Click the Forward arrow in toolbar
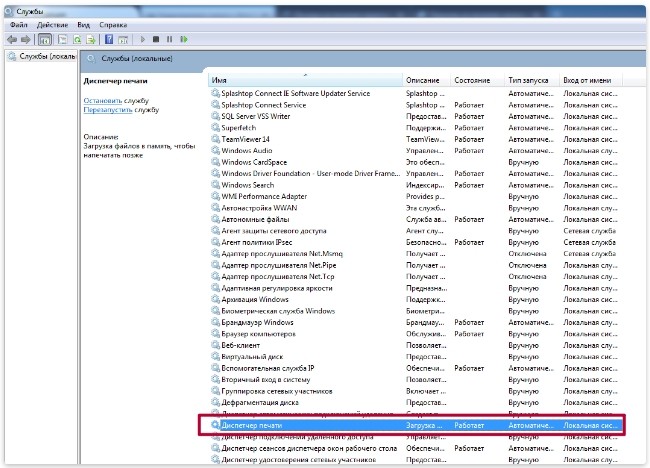 click(x=25, y=39)
